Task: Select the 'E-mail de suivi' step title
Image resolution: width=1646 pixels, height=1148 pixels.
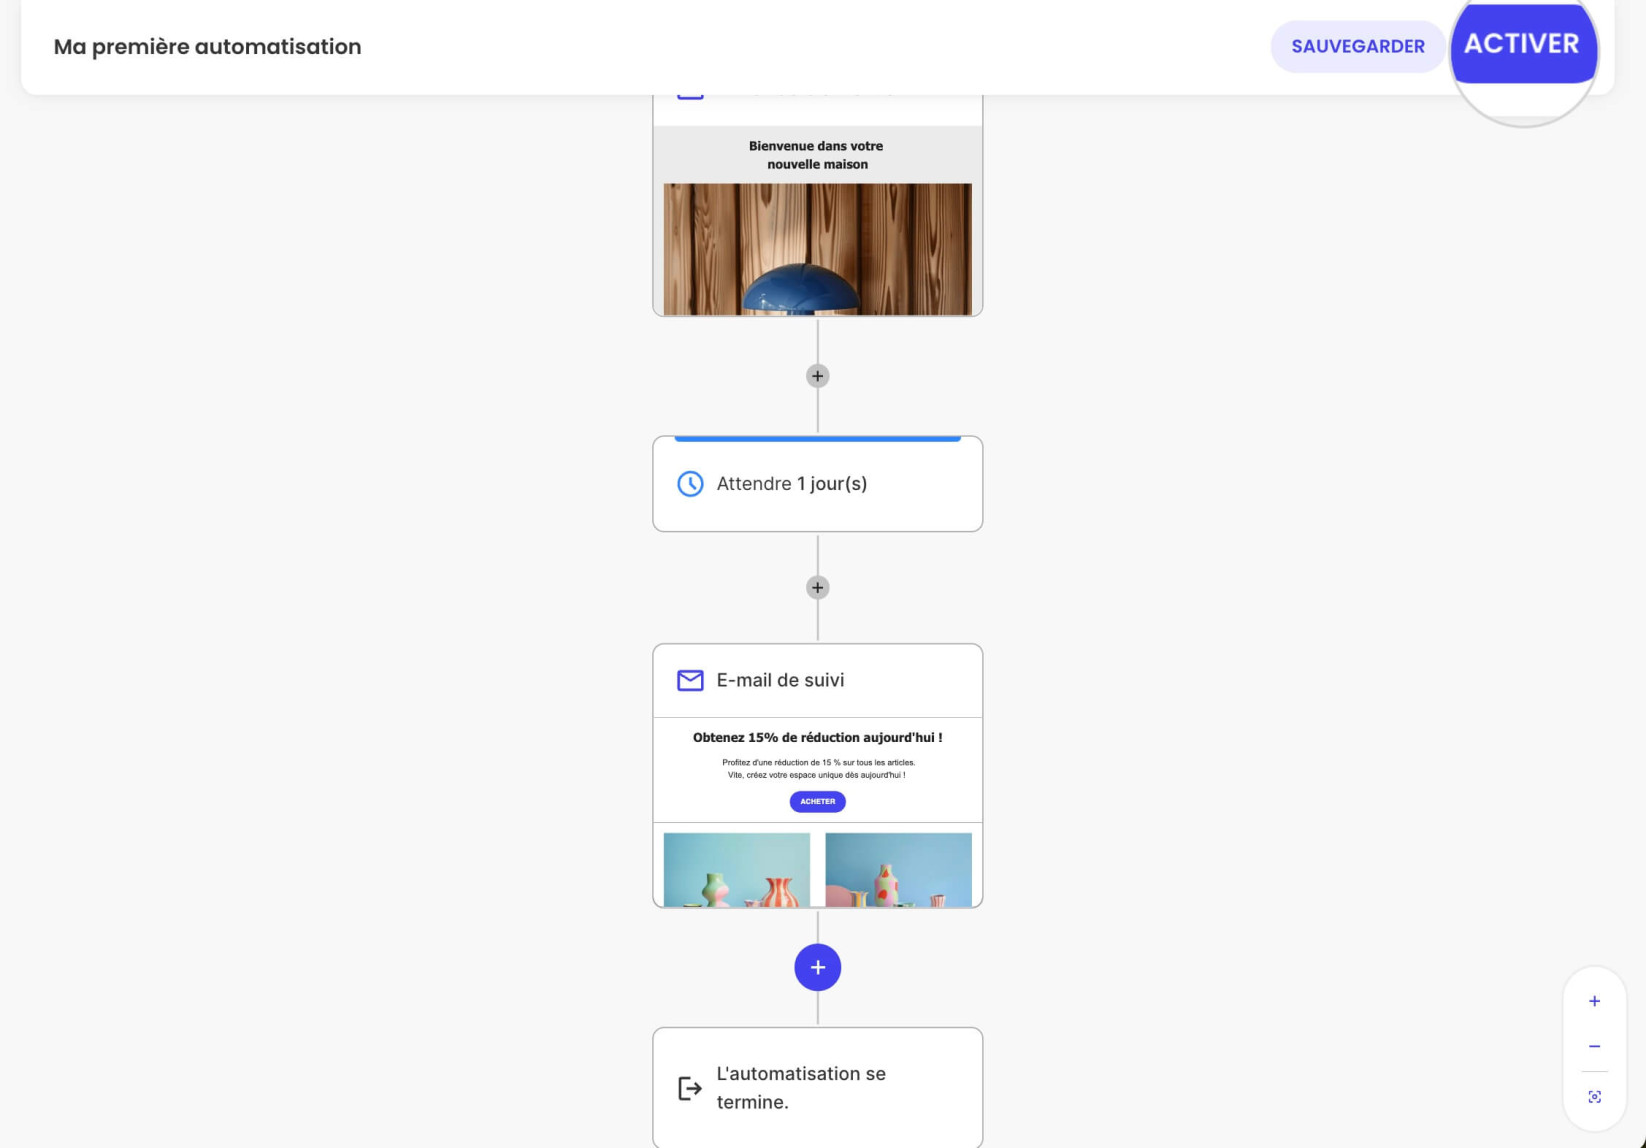Action: [x=780, y=680]
